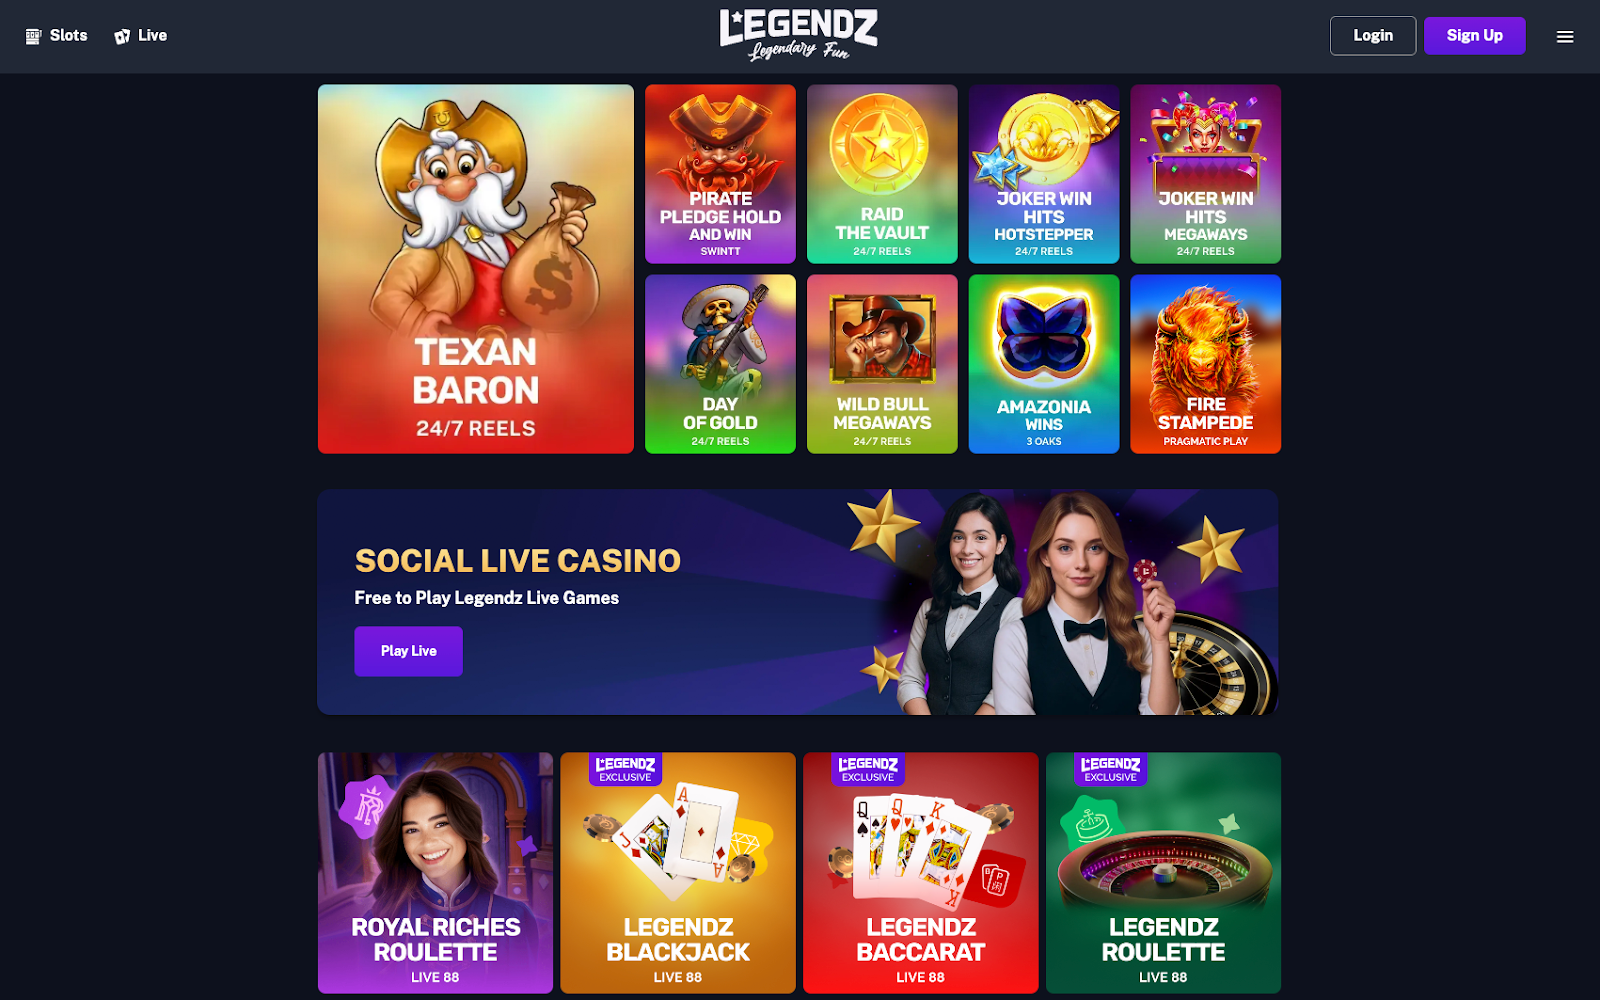Select the Raid the Vault game
Viewport: 1600px width, 1000px height.
click(882, 174)
